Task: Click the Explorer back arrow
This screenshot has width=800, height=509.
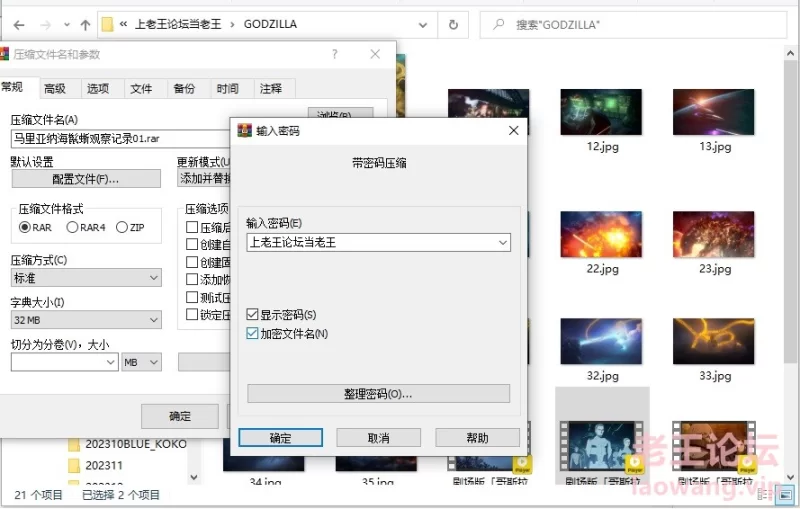Action: pyautogui.click(x=19, y=24)
